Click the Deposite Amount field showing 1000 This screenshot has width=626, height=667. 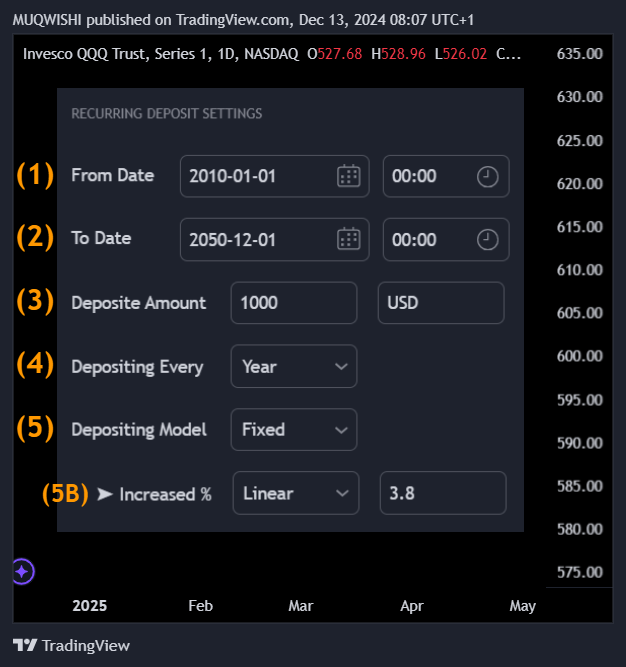pos(294,303)
